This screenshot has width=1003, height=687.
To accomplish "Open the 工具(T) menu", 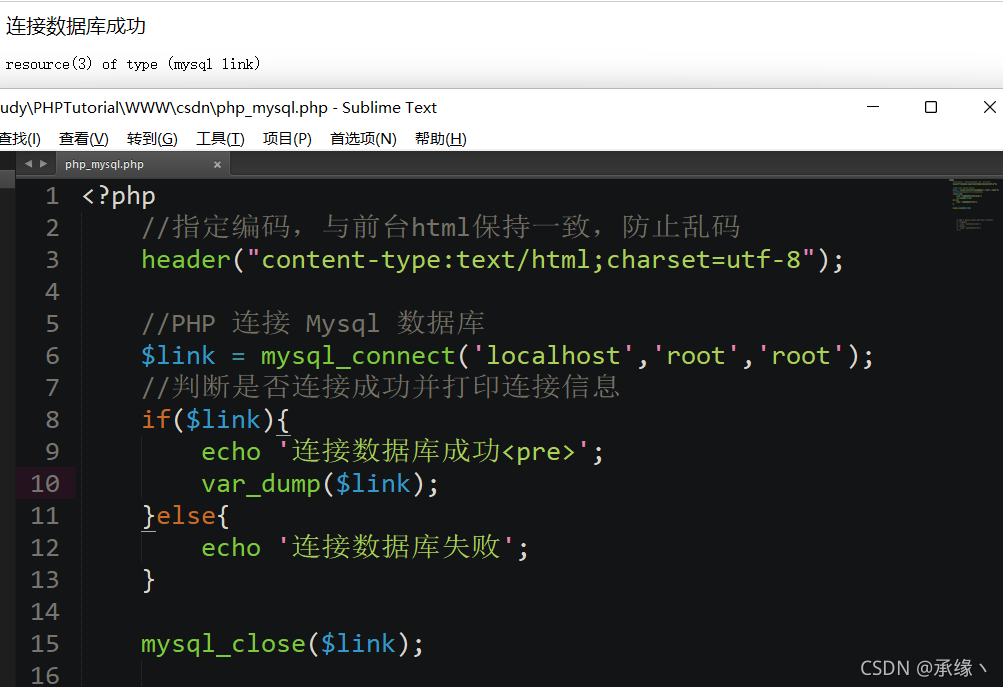I will [220, 139].
